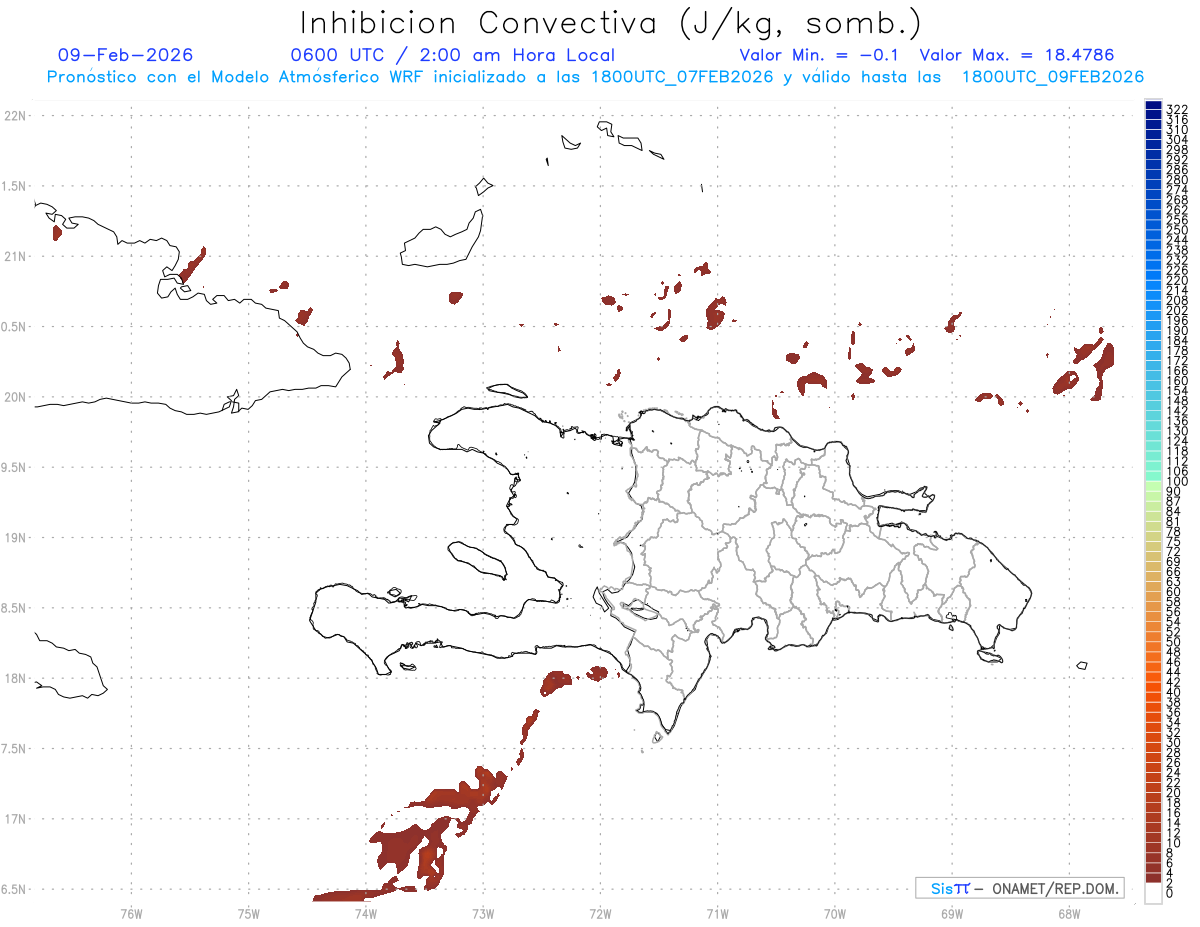Click the "0" value at the color scale bottom
The image size is (1200, 927).
coord(1170,892)
